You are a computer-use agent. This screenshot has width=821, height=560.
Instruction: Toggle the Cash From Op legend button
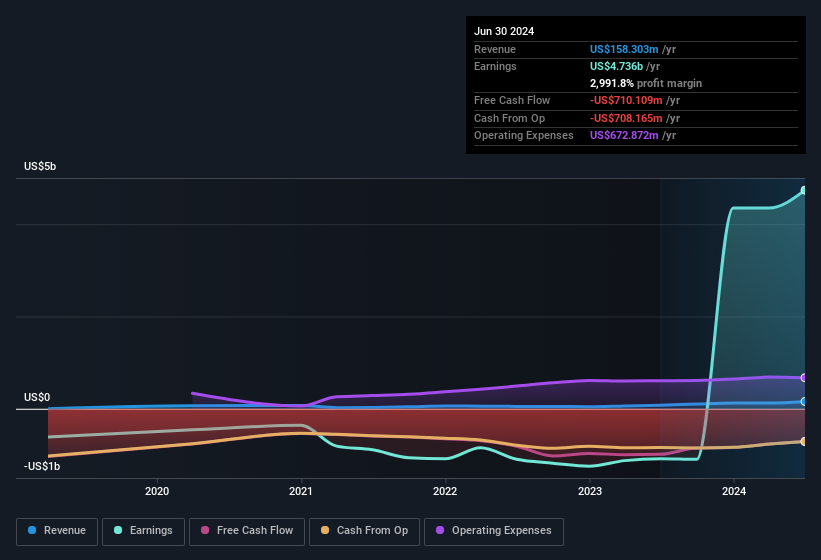pyautogui.click(x=364, y=532)
